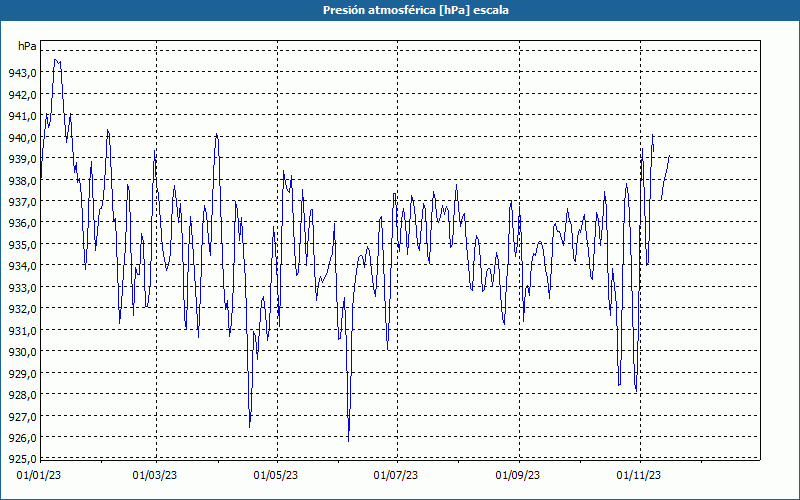Select the 932,0 y-axis value
Viewport: 800px width, 500px height.
(22, 309)
